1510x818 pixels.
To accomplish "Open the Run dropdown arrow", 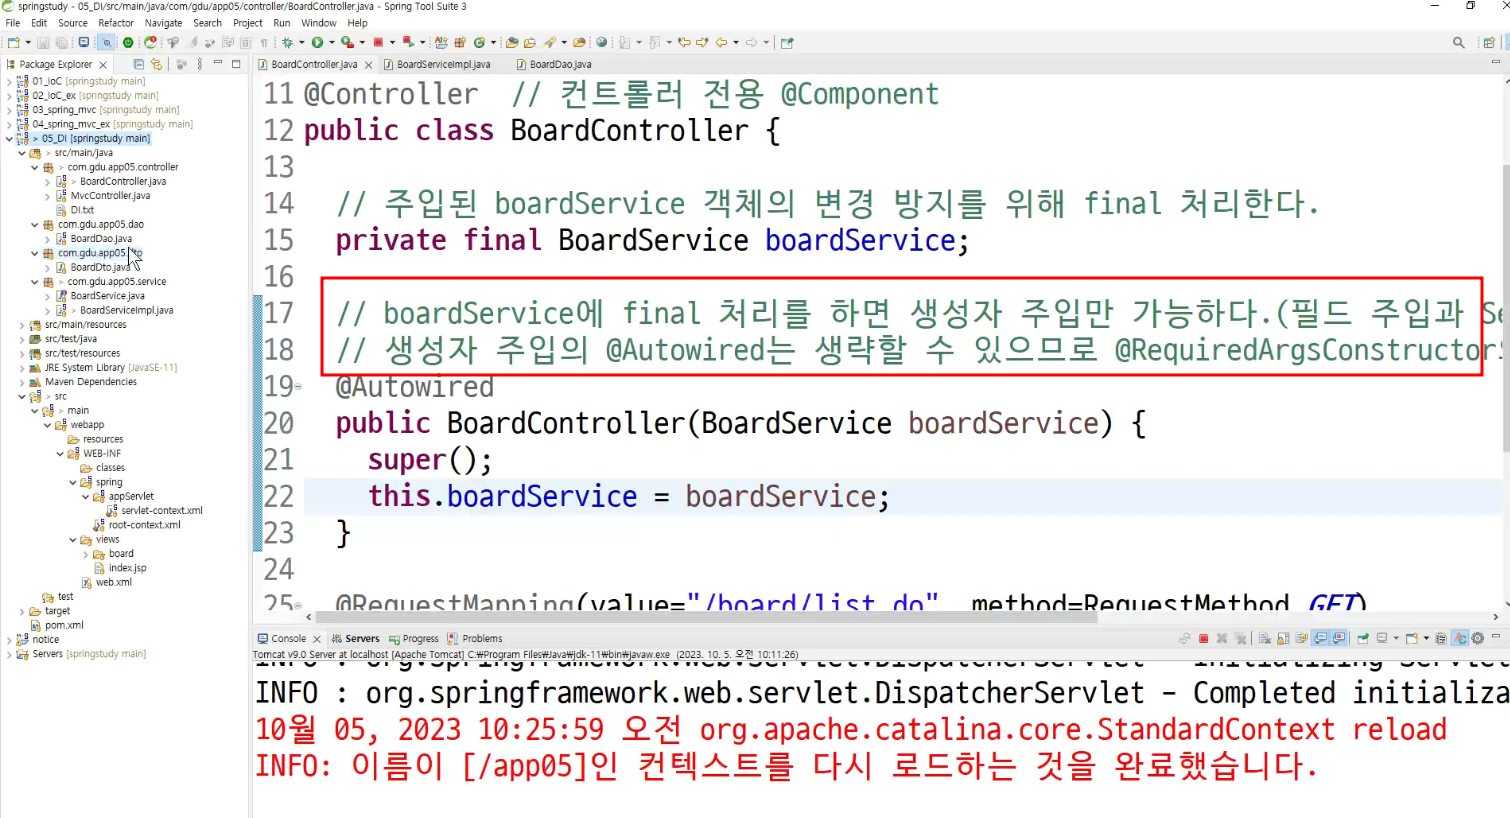I will click(332, 42).
